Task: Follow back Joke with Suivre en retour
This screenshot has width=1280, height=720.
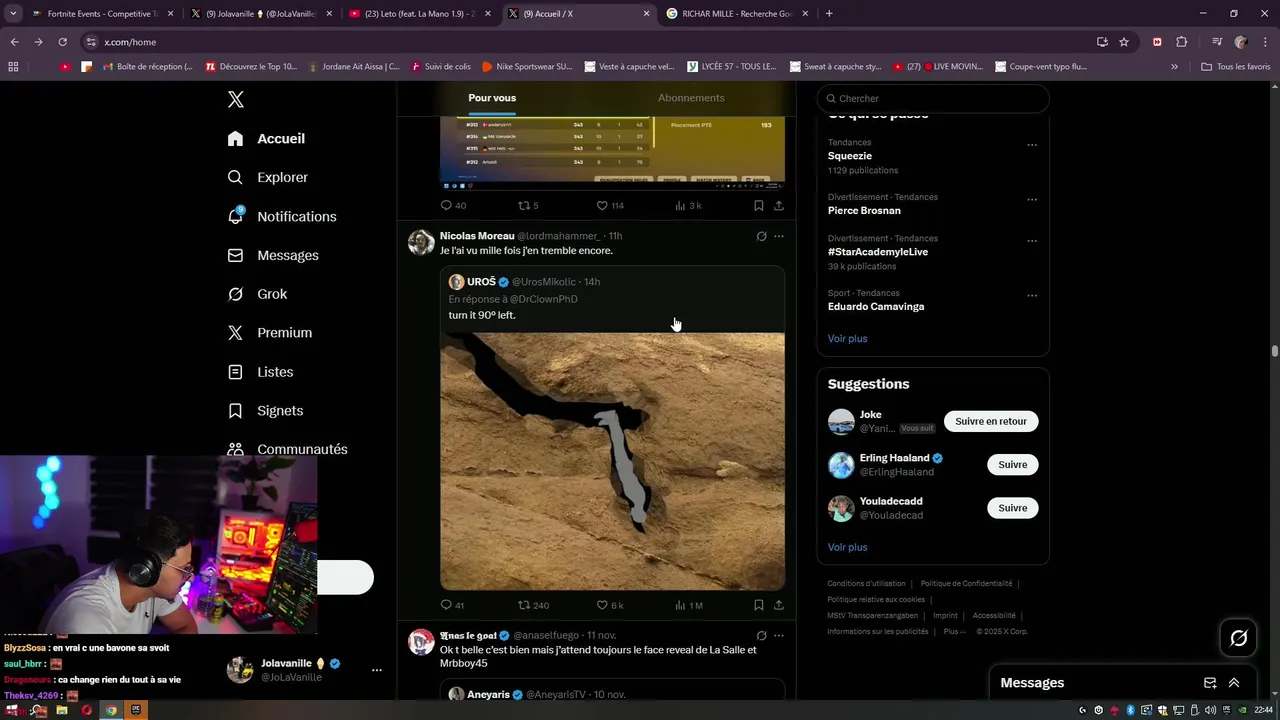Action: [x=991, y=421]
